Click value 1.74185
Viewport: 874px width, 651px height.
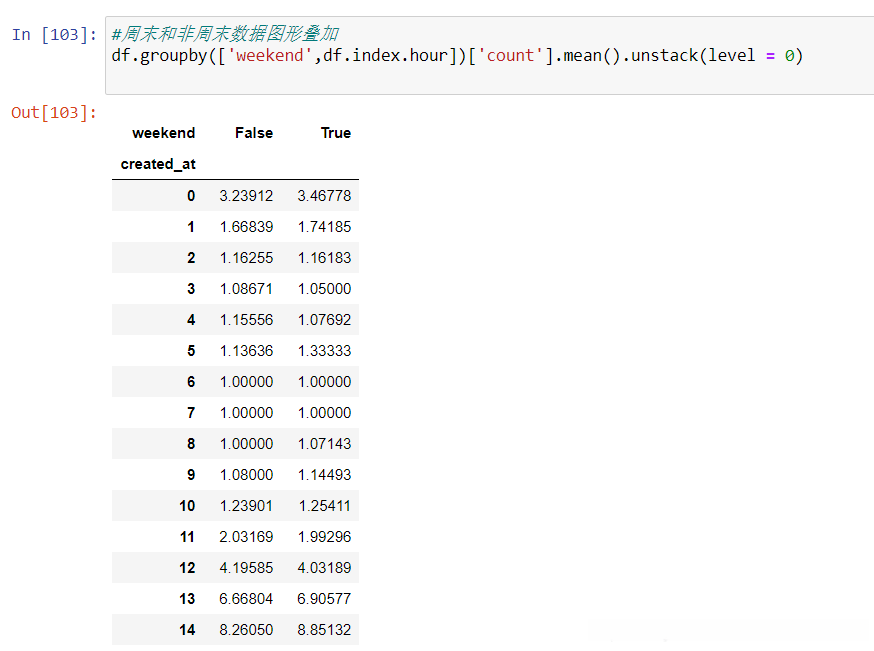coord(324,227)
